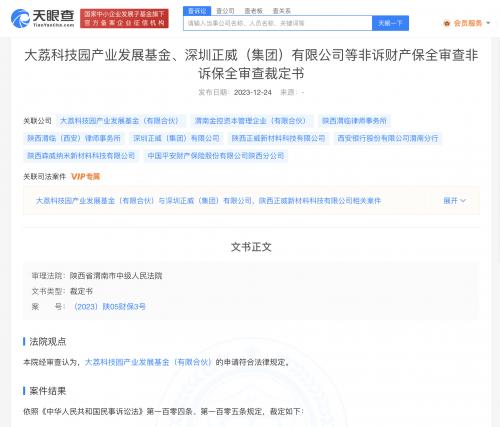Viewport: 500px width, 427px height.
Task: Open 渭南金控资本管理企业（有限合伙）tag
Action: tap(252, 121)
